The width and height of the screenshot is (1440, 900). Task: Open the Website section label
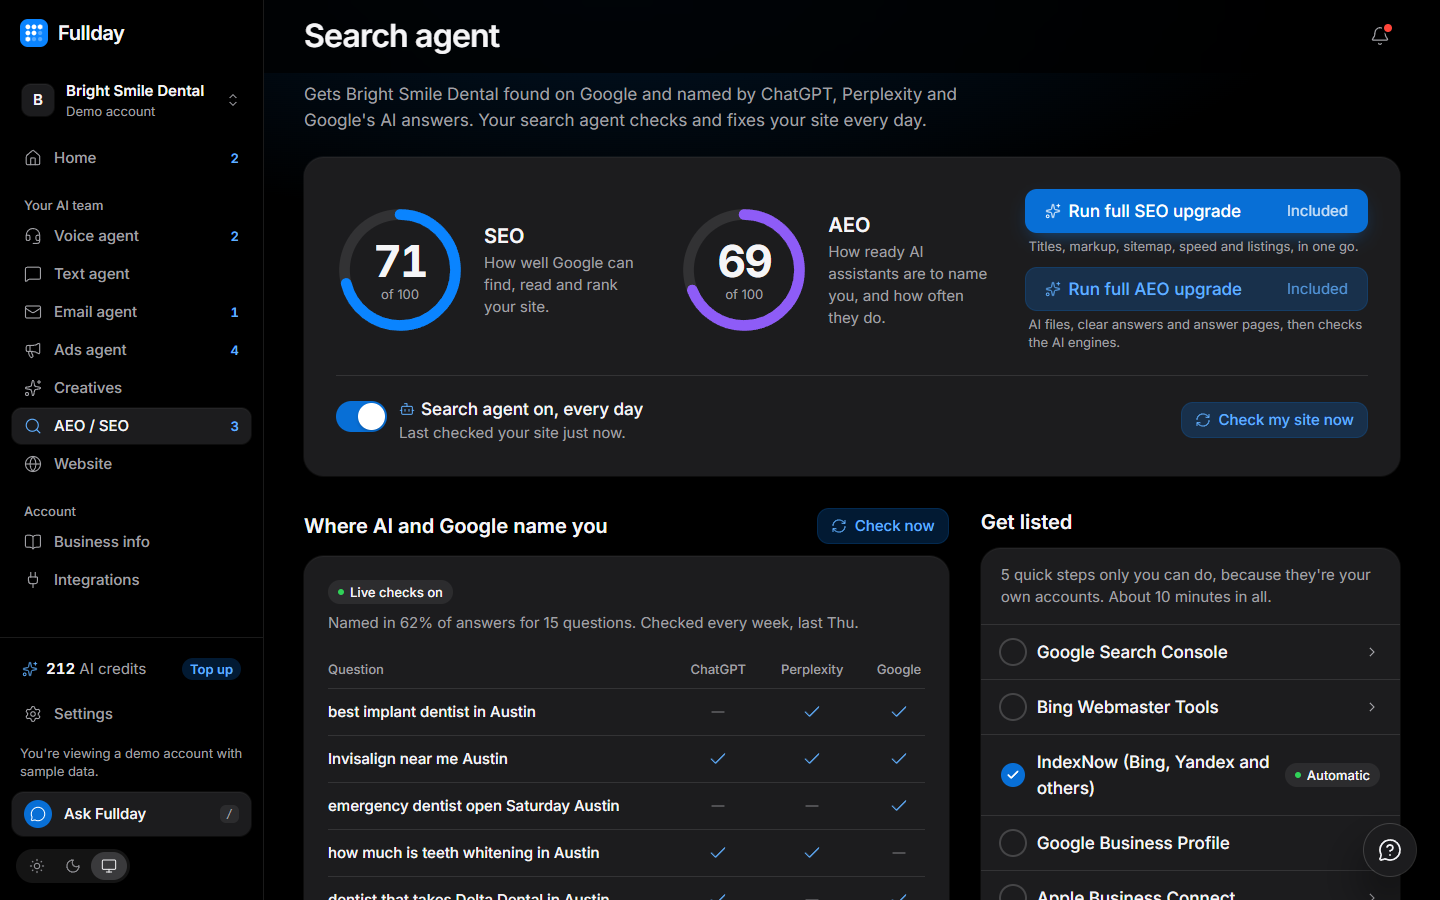[x=83, y=464]
